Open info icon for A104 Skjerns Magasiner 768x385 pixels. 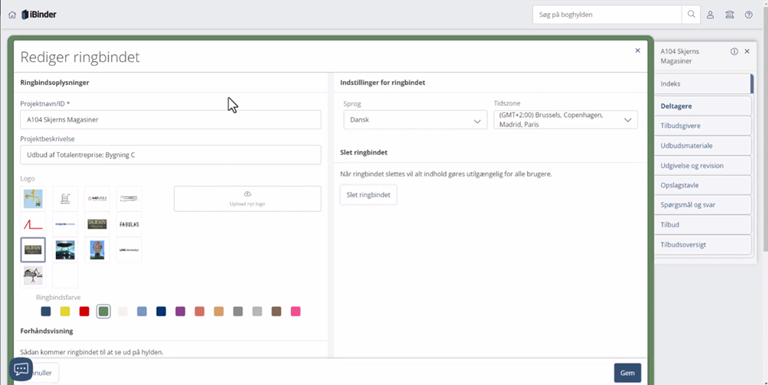734,51
